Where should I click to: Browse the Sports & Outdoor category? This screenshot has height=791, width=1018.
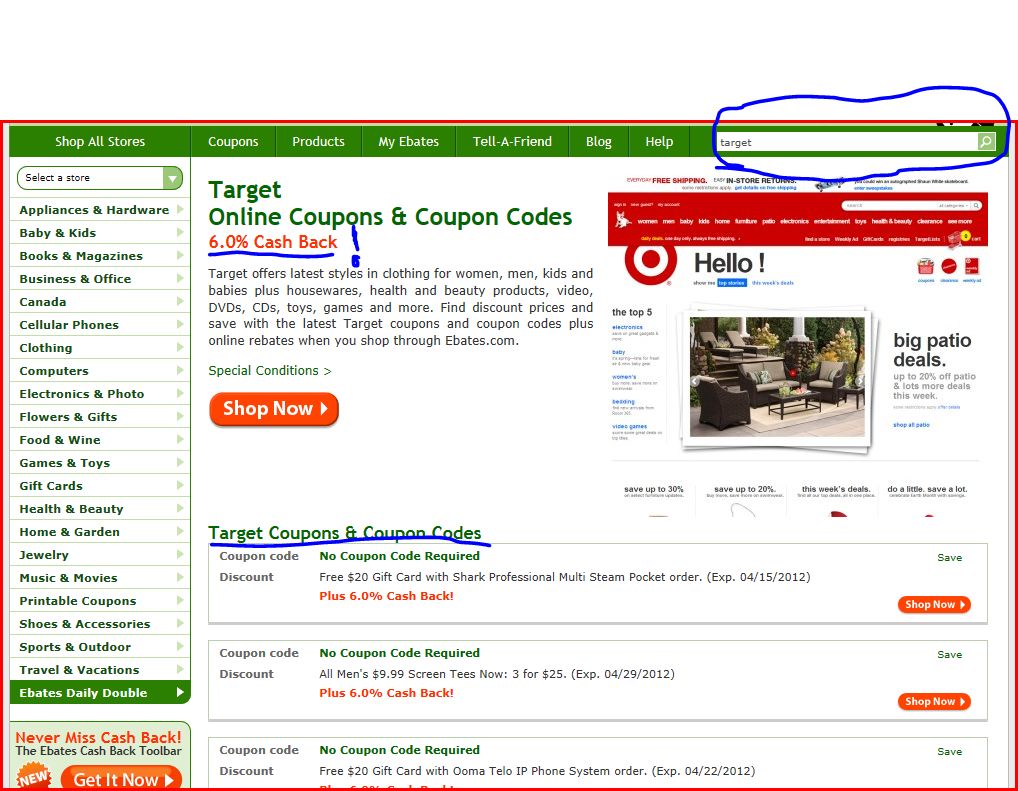pyautogui.click(x=100, y=647)
